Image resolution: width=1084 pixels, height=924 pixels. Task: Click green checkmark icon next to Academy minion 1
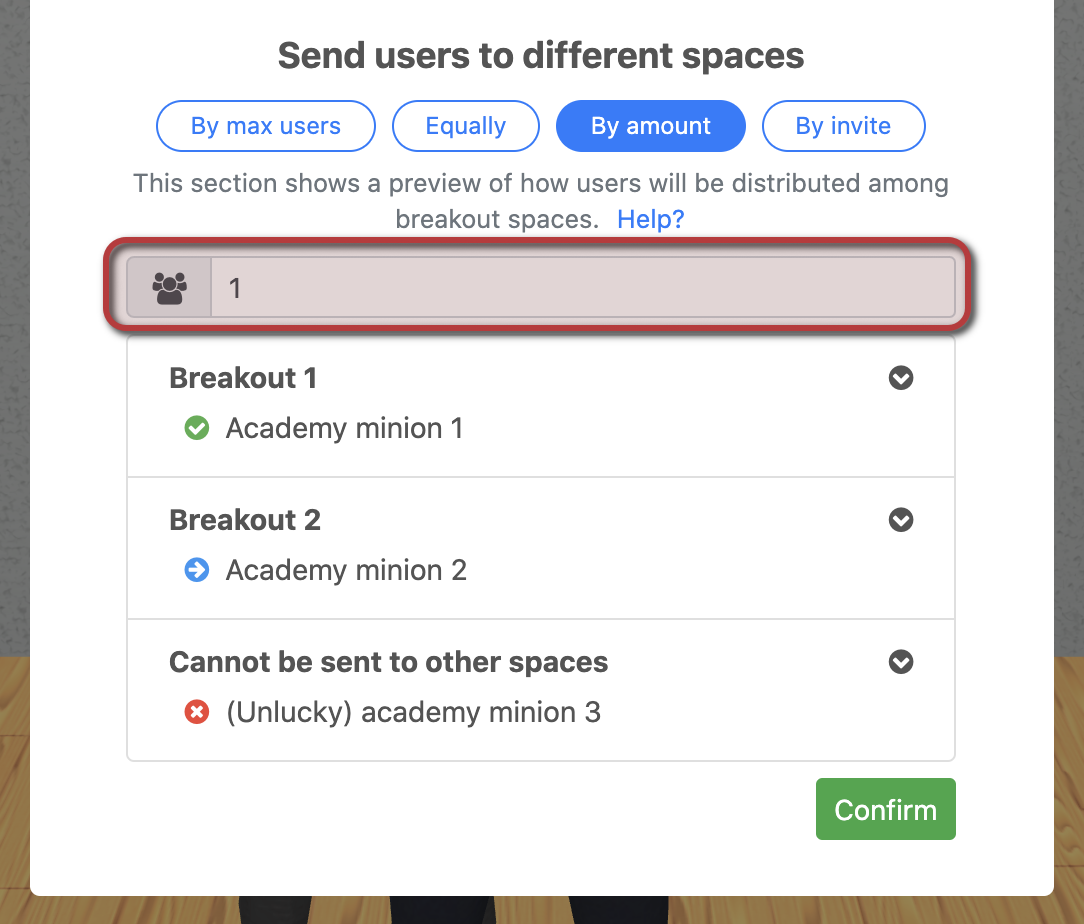(x=197, y=428)
